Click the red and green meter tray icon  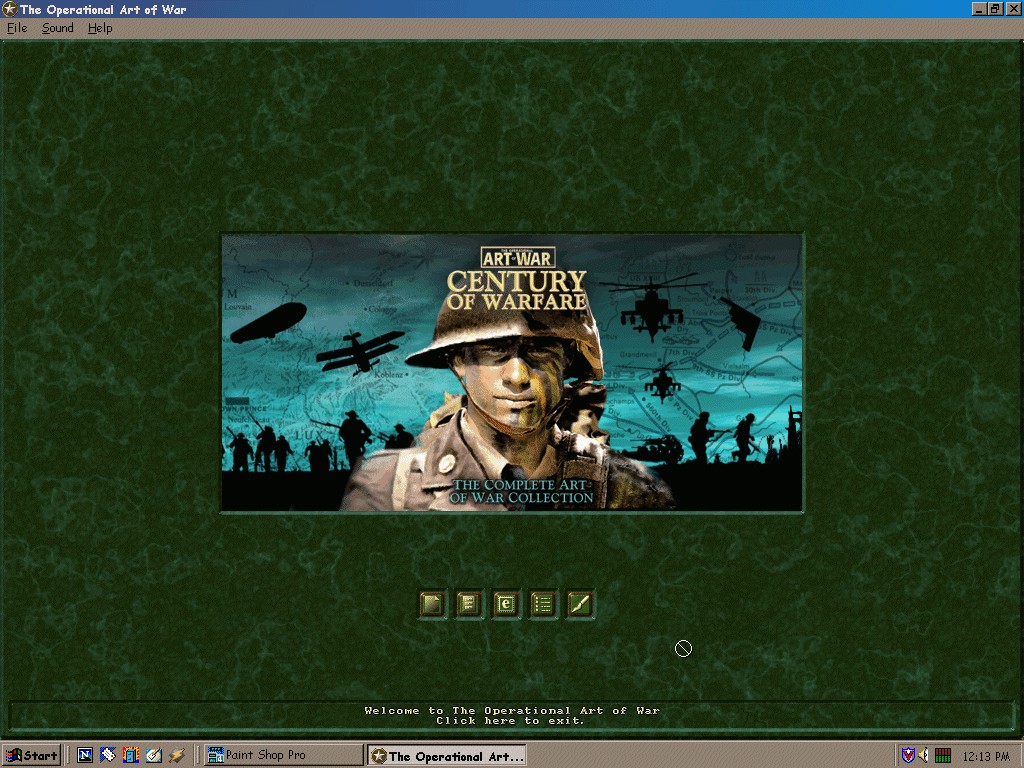point(942,756)
